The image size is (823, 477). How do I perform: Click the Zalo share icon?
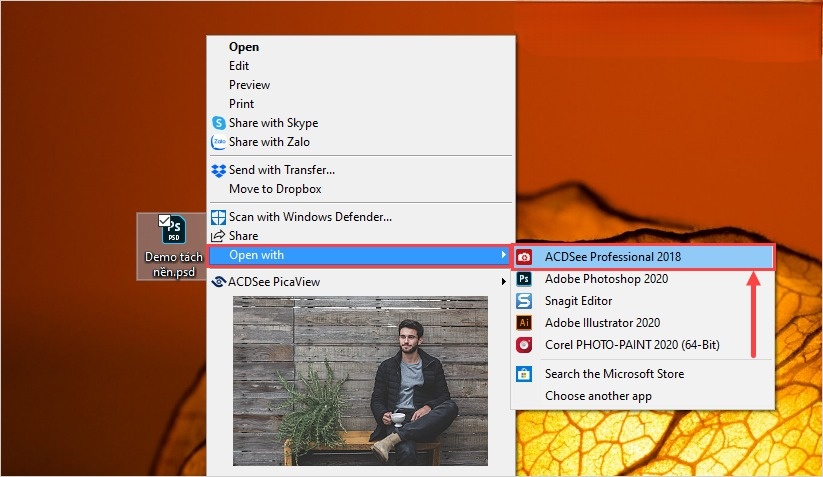[219, 142]
